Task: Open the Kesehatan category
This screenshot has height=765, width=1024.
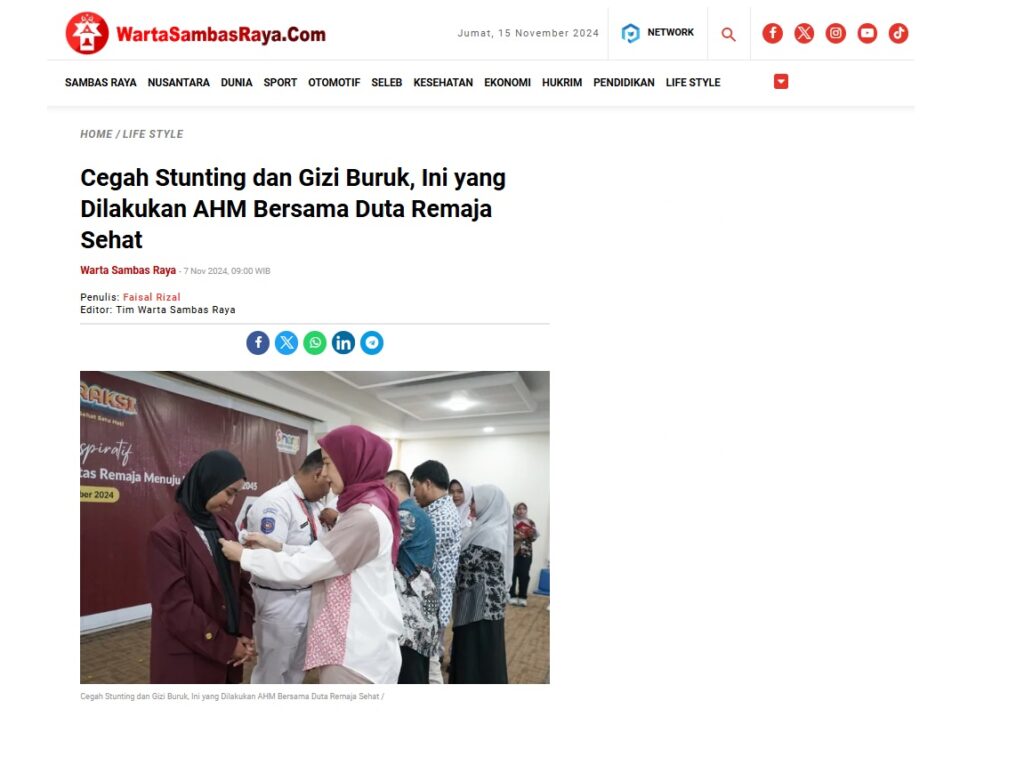Action: click(443, 82)
